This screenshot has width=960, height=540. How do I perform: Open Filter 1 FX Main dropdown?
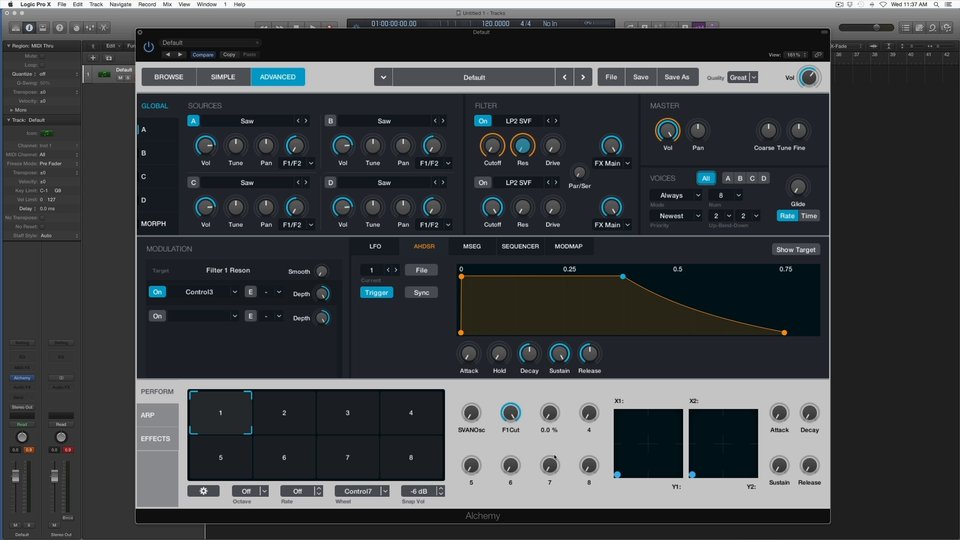(x=612, y=163)
